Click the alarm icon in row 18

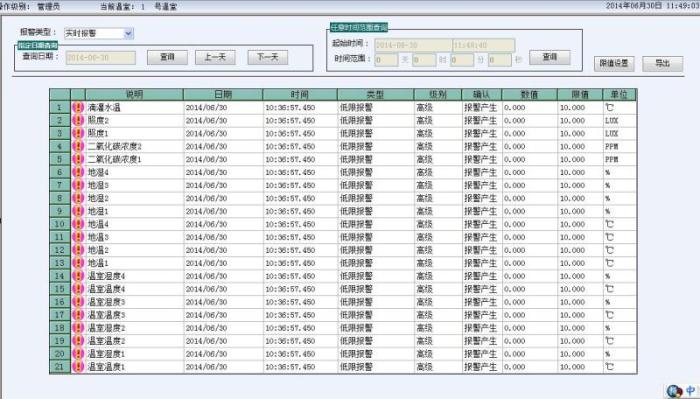click(x=78, y=328)
